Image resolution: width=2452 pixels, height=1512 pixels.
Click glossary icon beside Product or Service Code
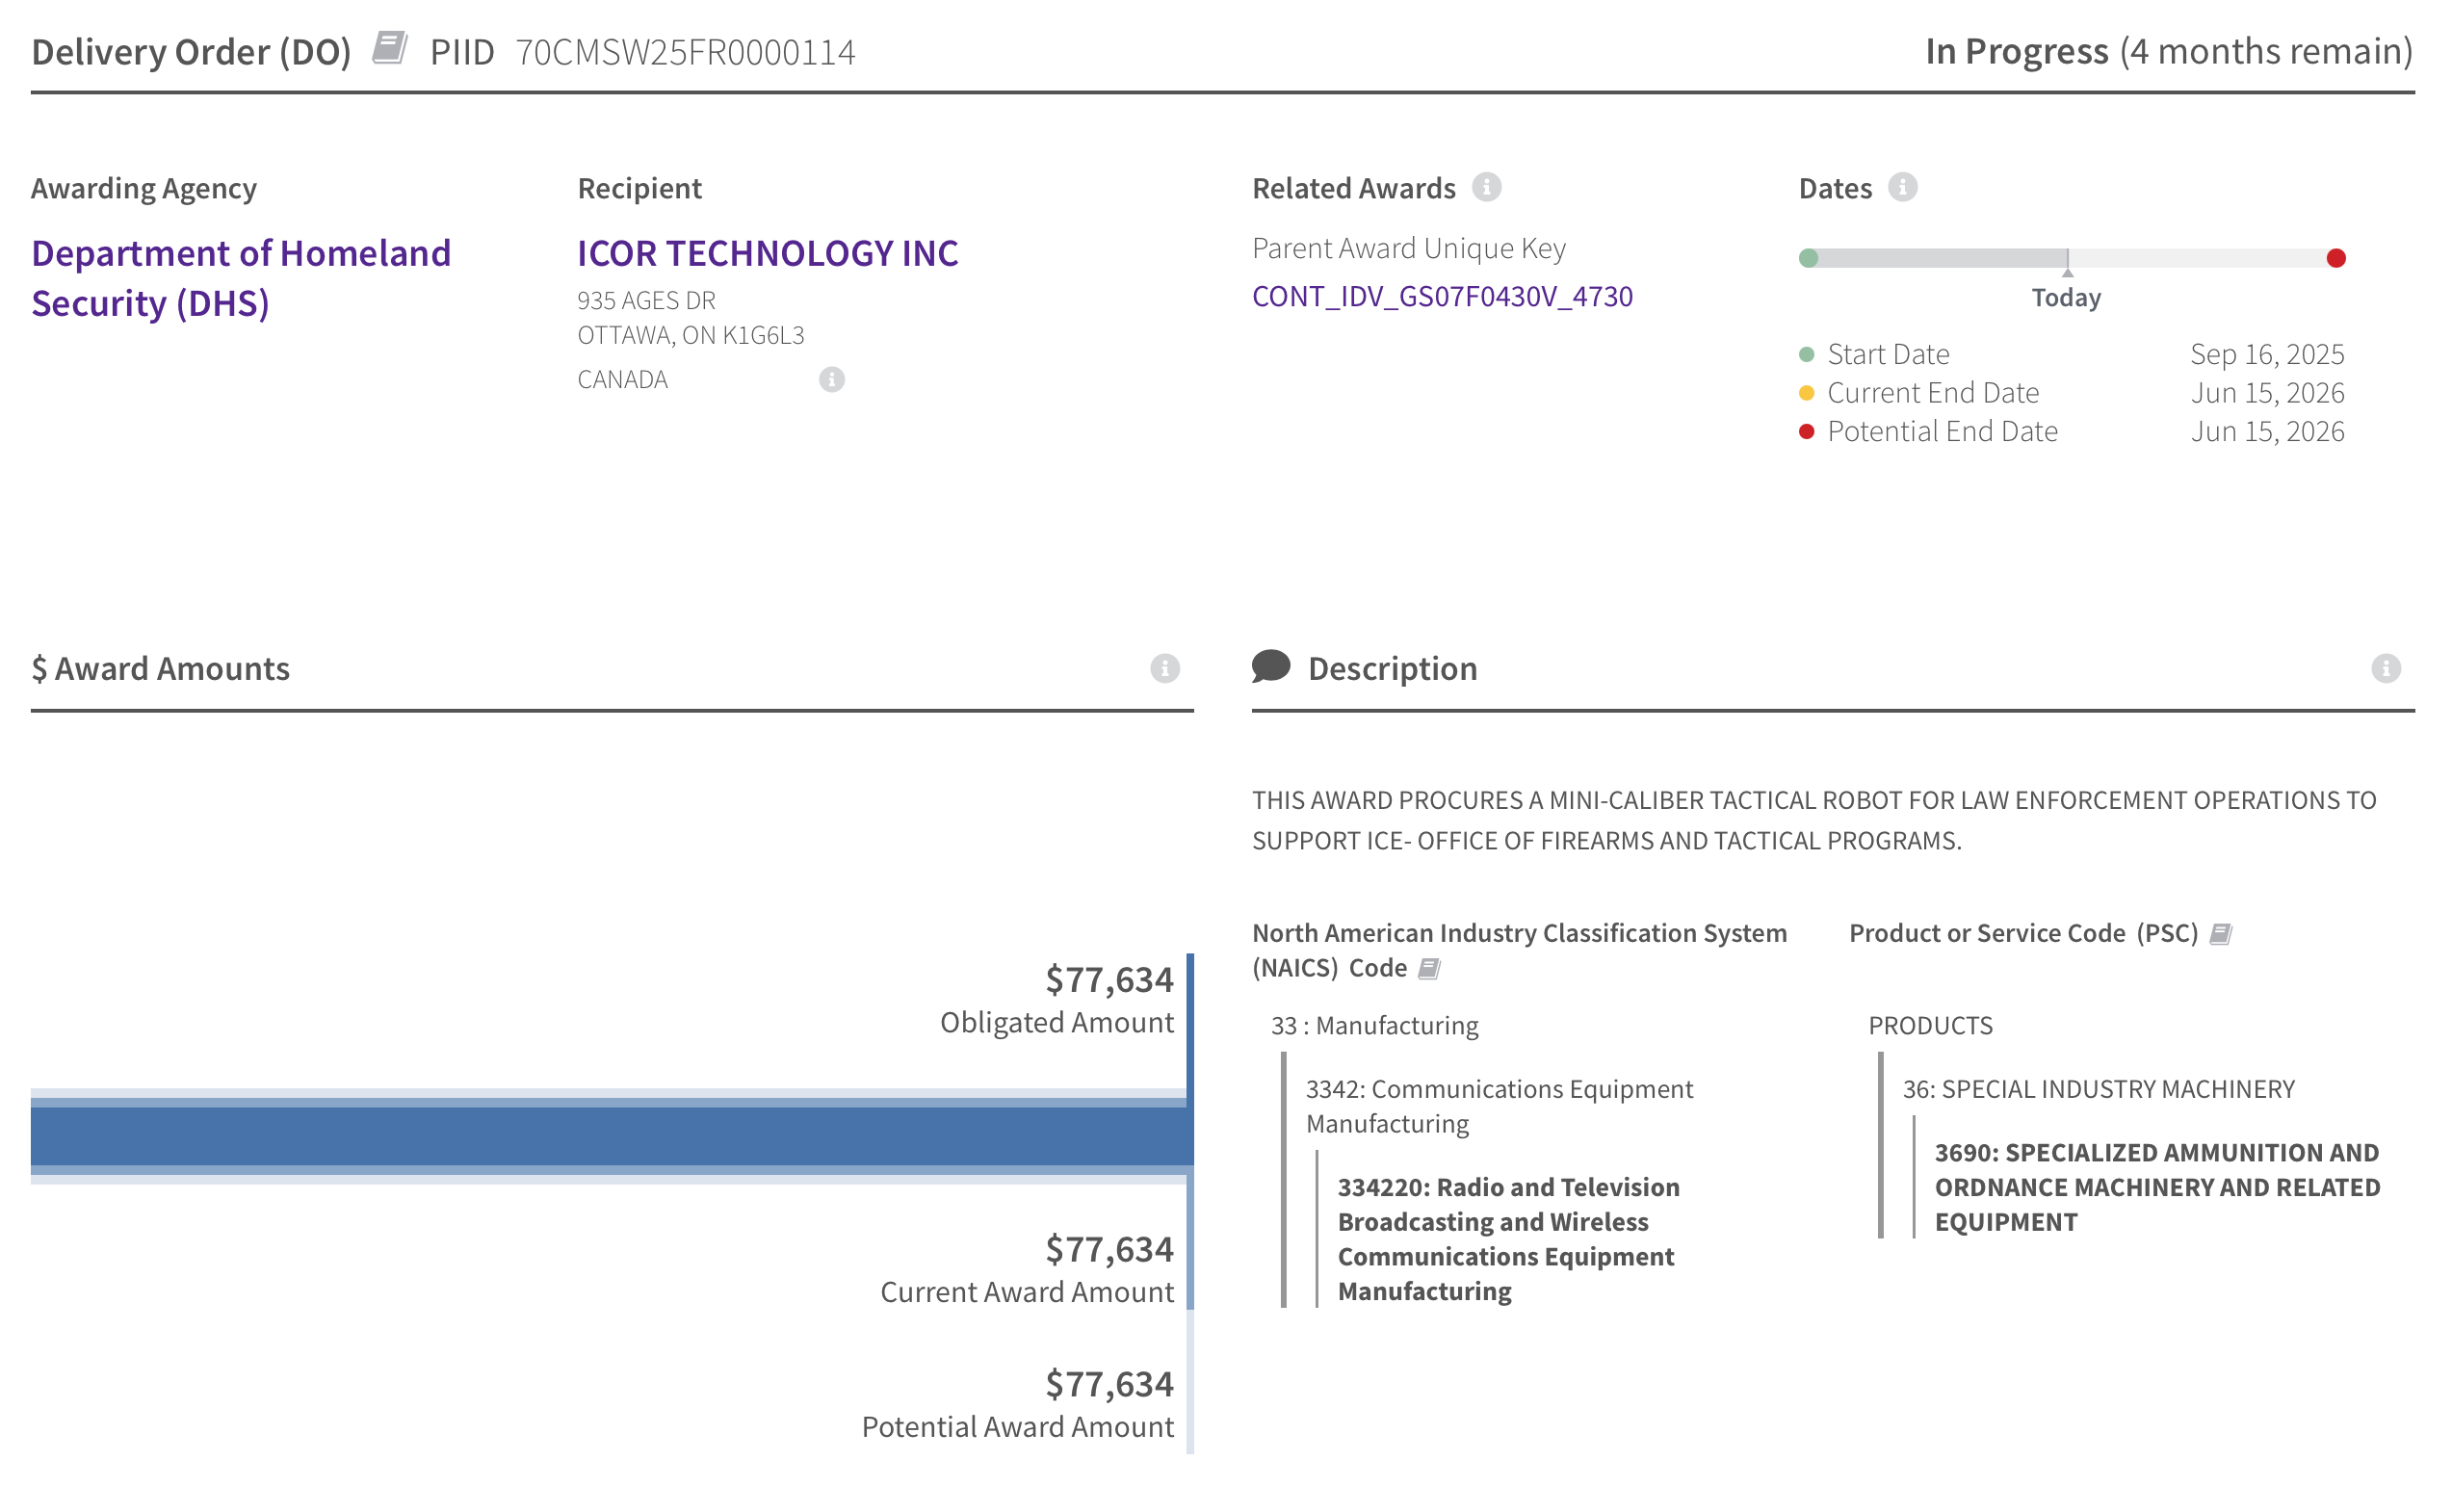2221,933
